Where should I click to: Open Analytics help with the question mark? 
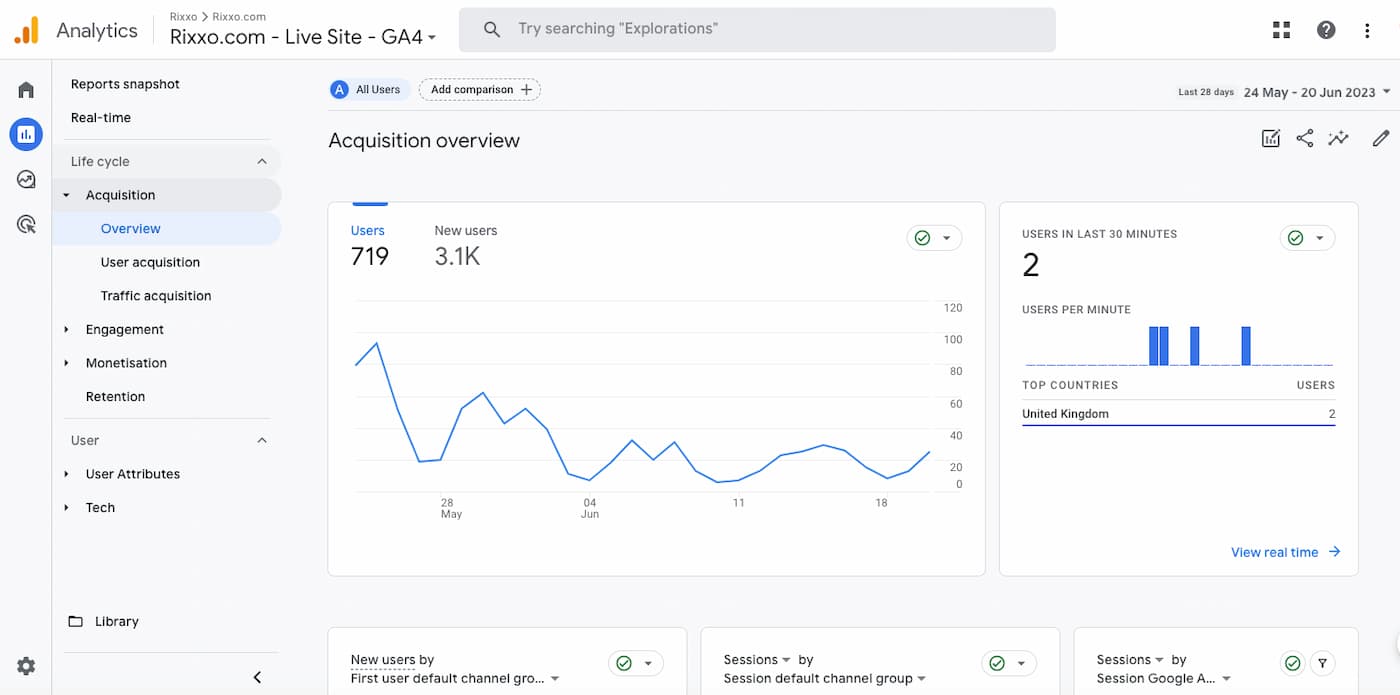pyautogui.click(x=1326, y=29)
